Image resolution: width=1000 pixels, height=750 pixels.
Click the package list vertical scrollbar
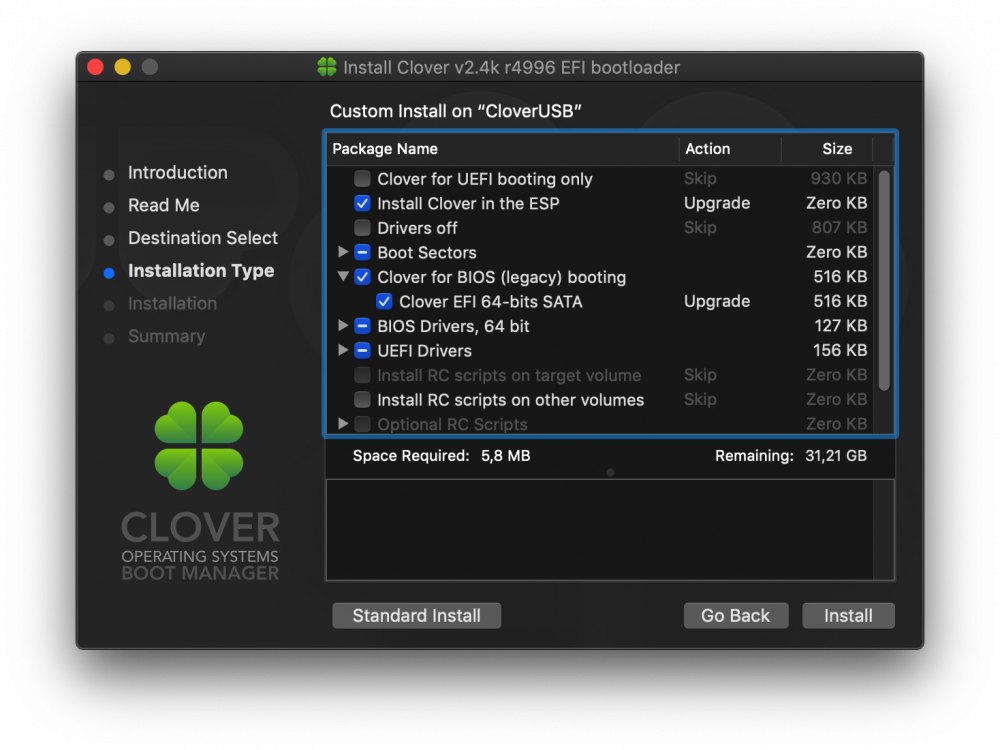click(x=884, y=280)
